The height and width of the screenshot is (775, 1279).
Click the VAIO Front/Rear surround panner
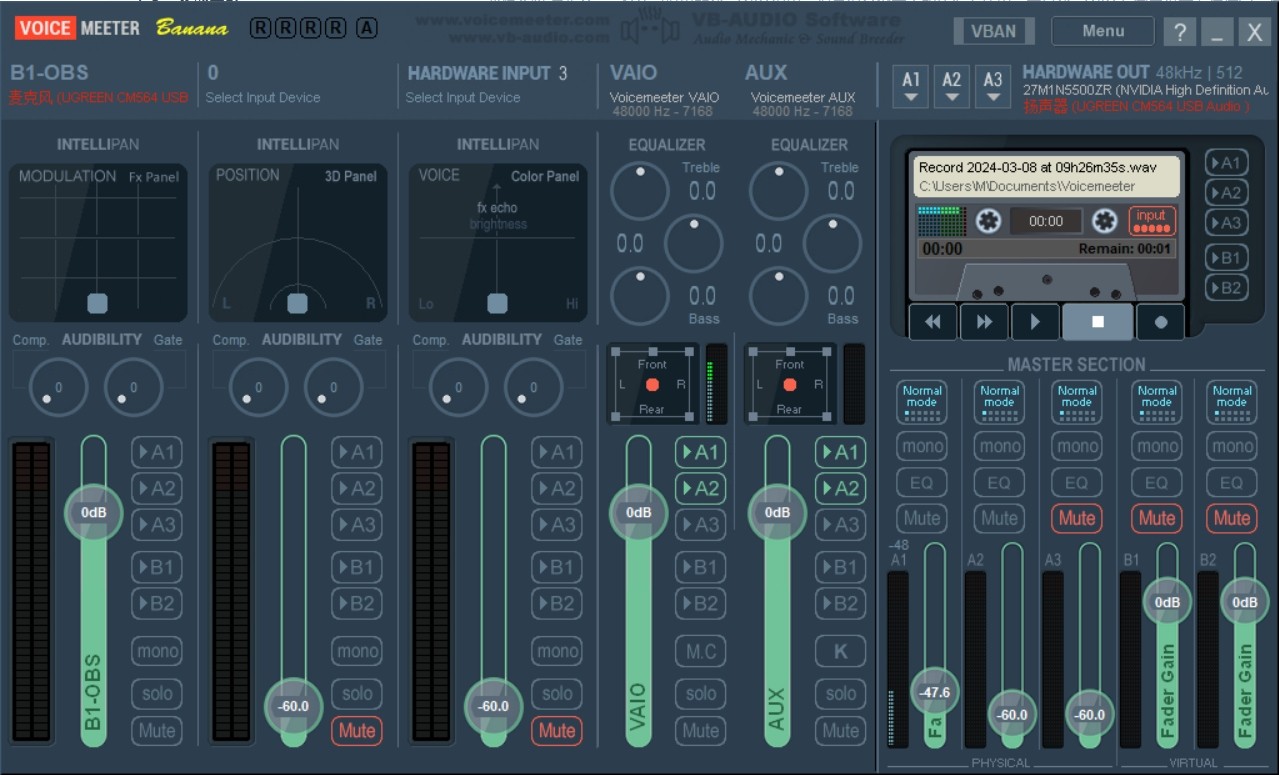point(652,384)
